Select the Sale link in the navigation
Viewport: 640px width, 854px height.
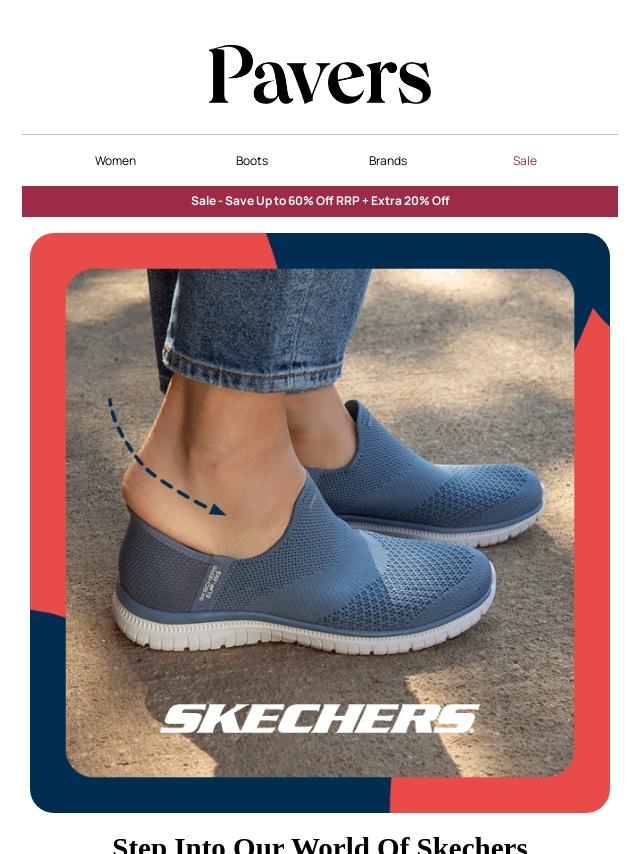tap(525, 161)
